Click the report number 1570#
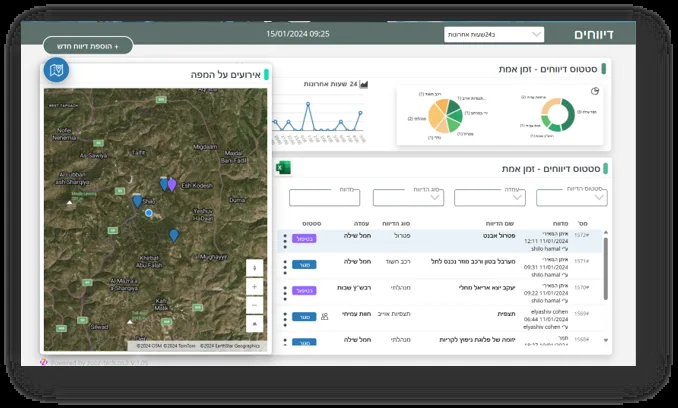 tap(581, 287)
